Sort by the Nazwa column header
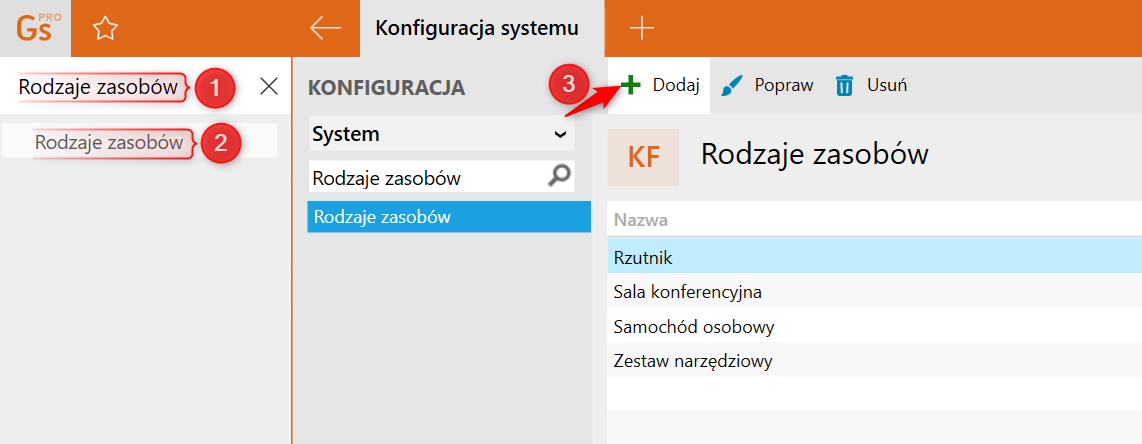The image size is (1142, 444). 641,220
